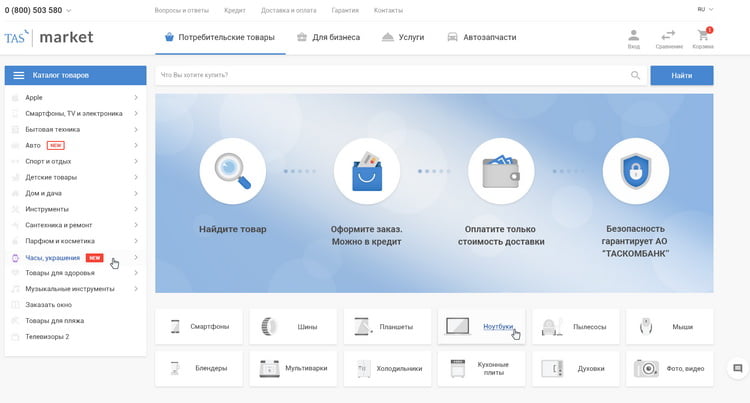Screen dimensions: 750x403
Task: Expand the Бытовая техника category arrow
Action: (136, 129)
